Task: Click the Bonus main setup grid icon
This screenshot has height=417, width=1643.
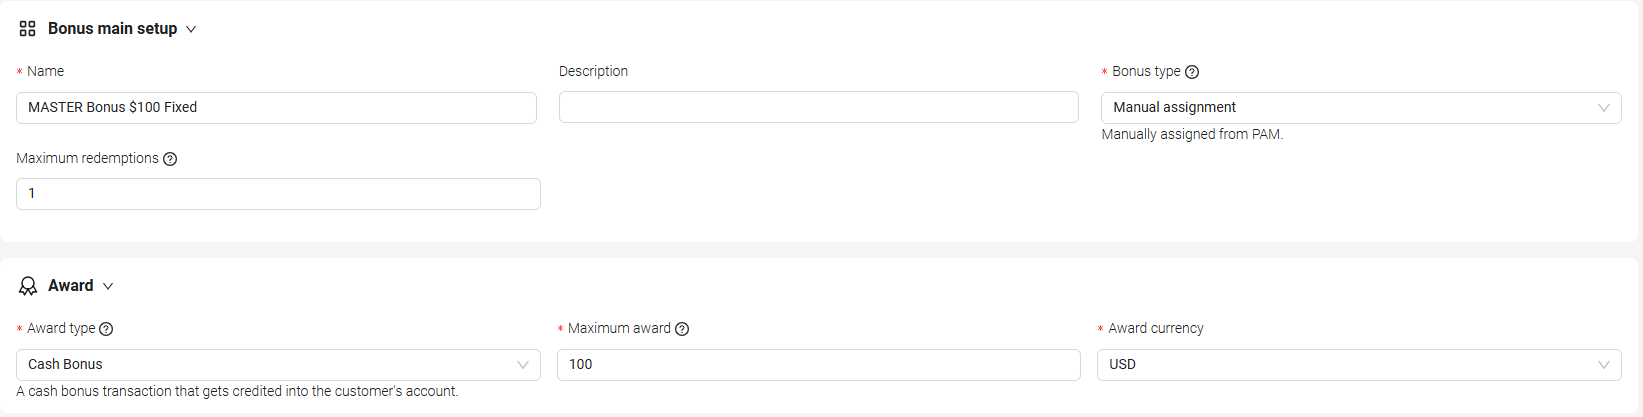Action: 27,29
